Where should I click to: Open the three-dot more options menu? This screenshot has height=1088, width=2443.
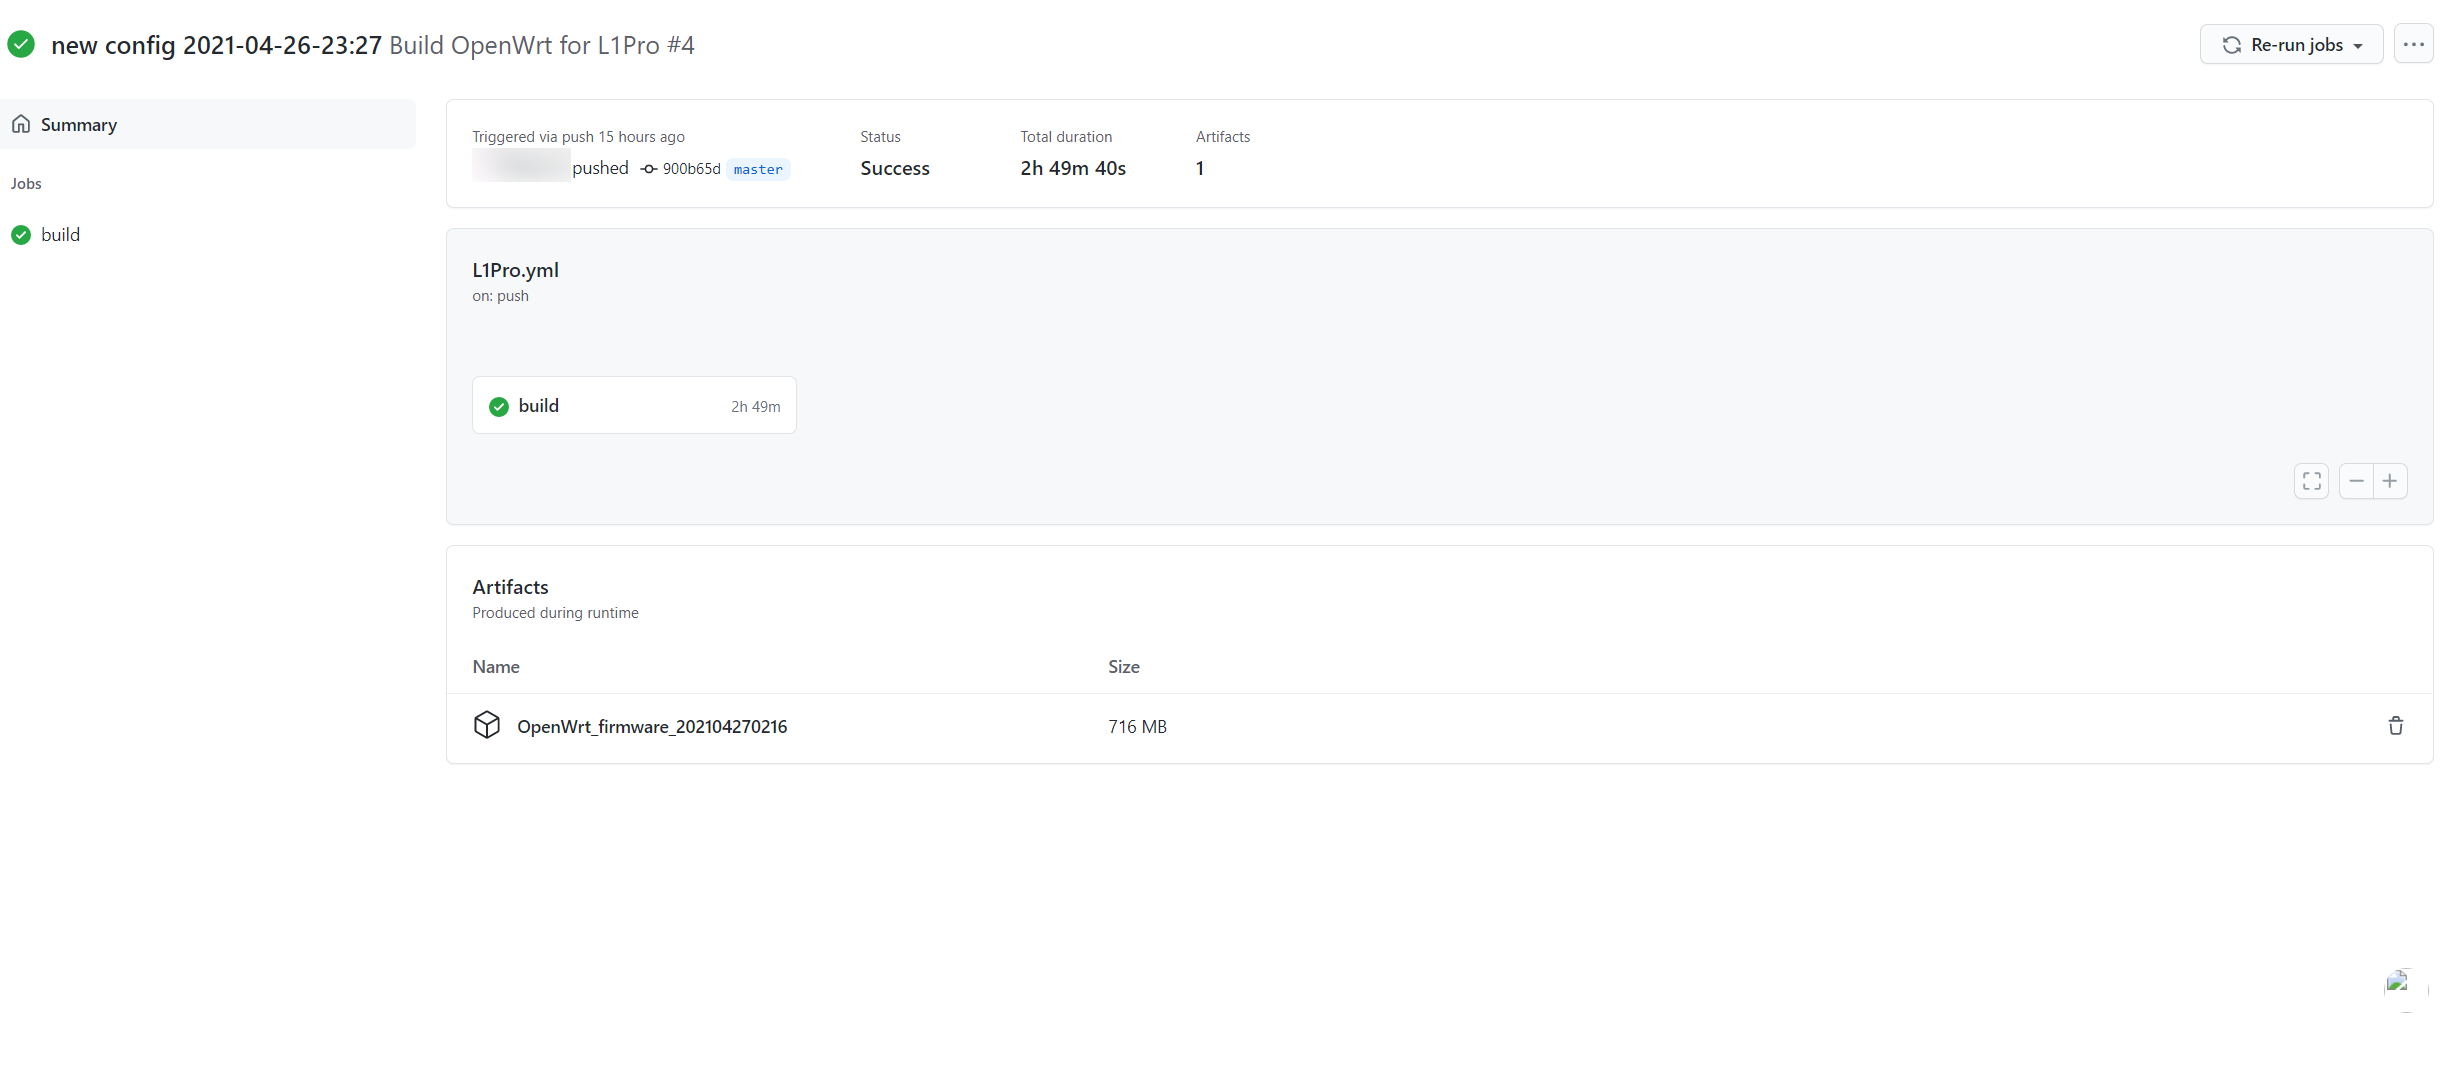(2413, 44)
